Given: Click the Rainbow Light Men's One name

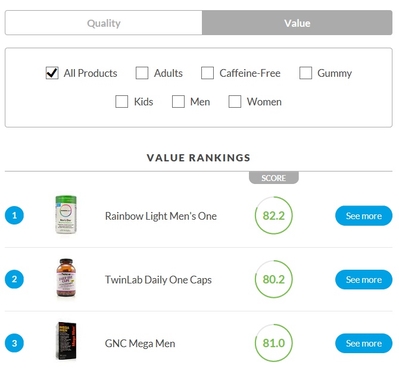Looking at the screenshot, I should point(161,216).
